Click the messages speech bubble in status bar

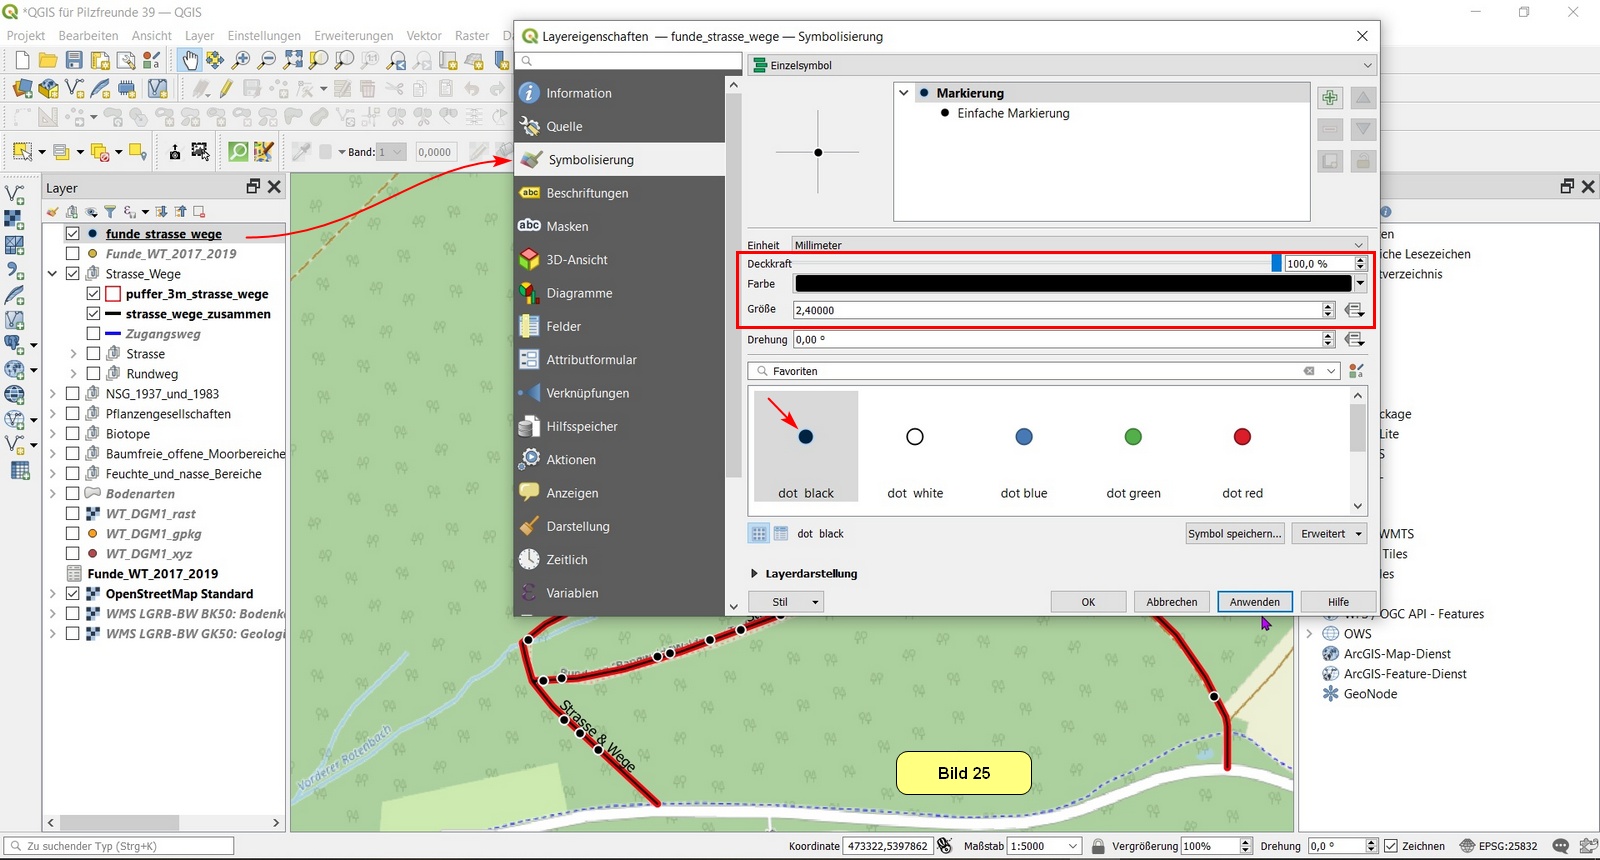pyautogui.click(x=1560, y=846)
